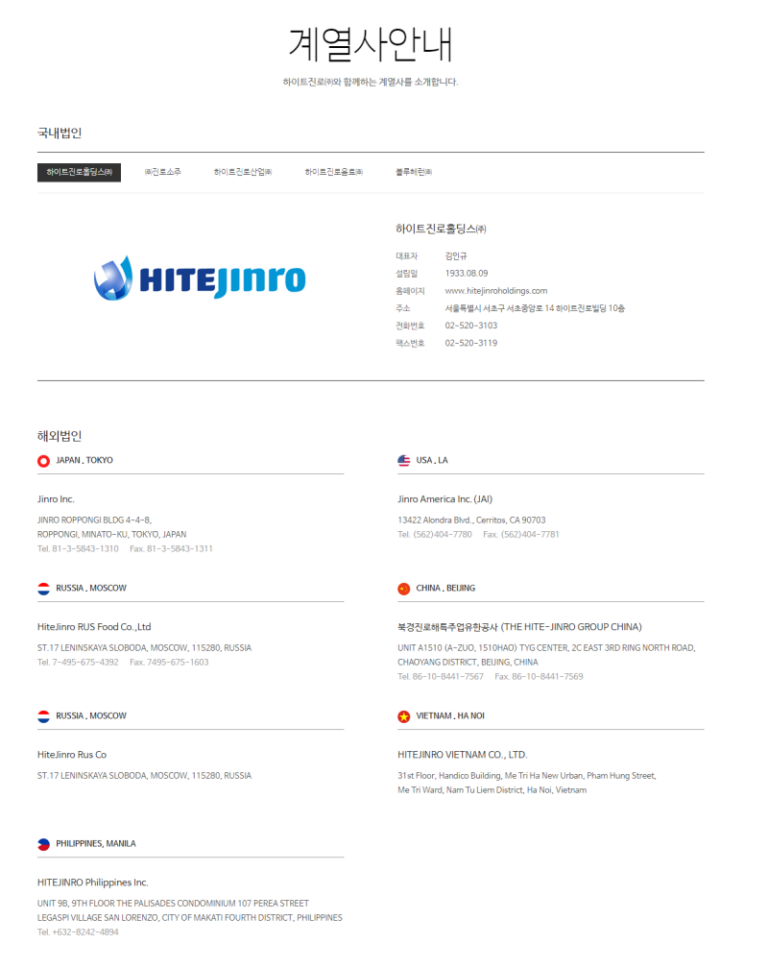The height and width of the screenshot is (968, 768).
Task: Open the www.hitejinroholdings.com homepage link
Action: coord(496,291)
